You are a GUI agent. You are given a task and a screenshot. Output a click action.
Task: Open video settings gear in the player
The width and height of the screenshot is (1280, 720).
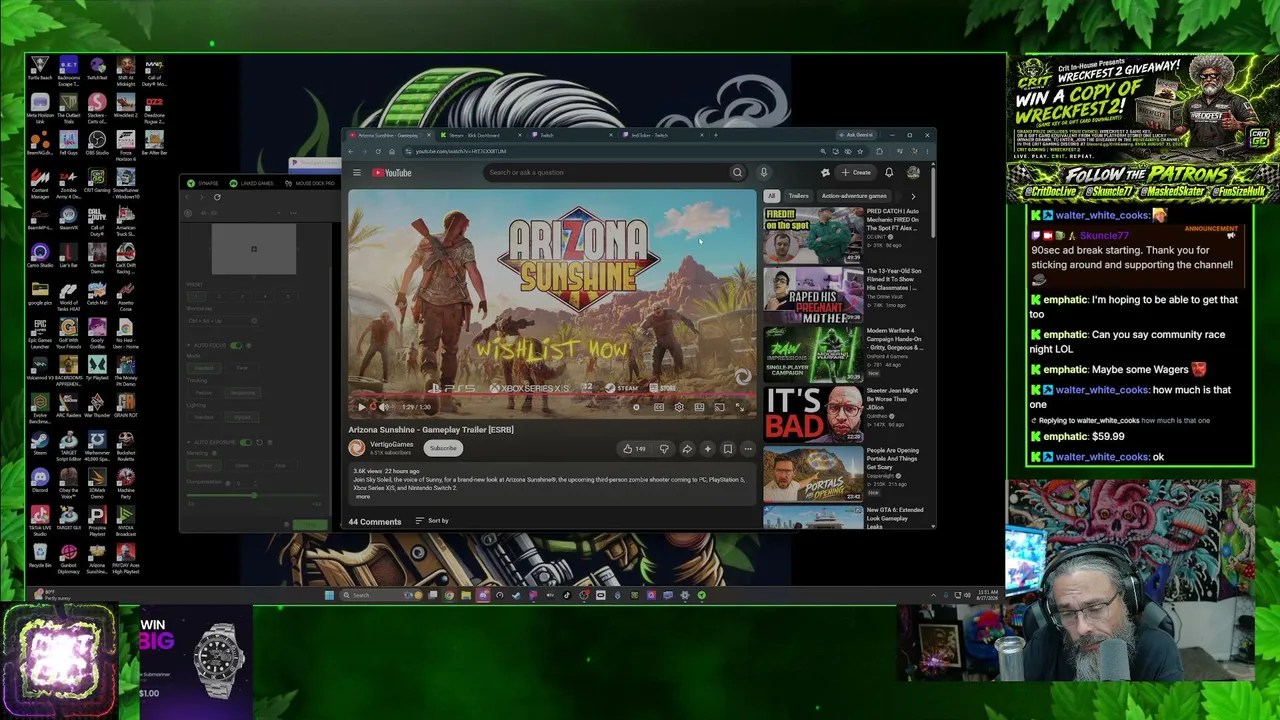click(x=679, y=407)
